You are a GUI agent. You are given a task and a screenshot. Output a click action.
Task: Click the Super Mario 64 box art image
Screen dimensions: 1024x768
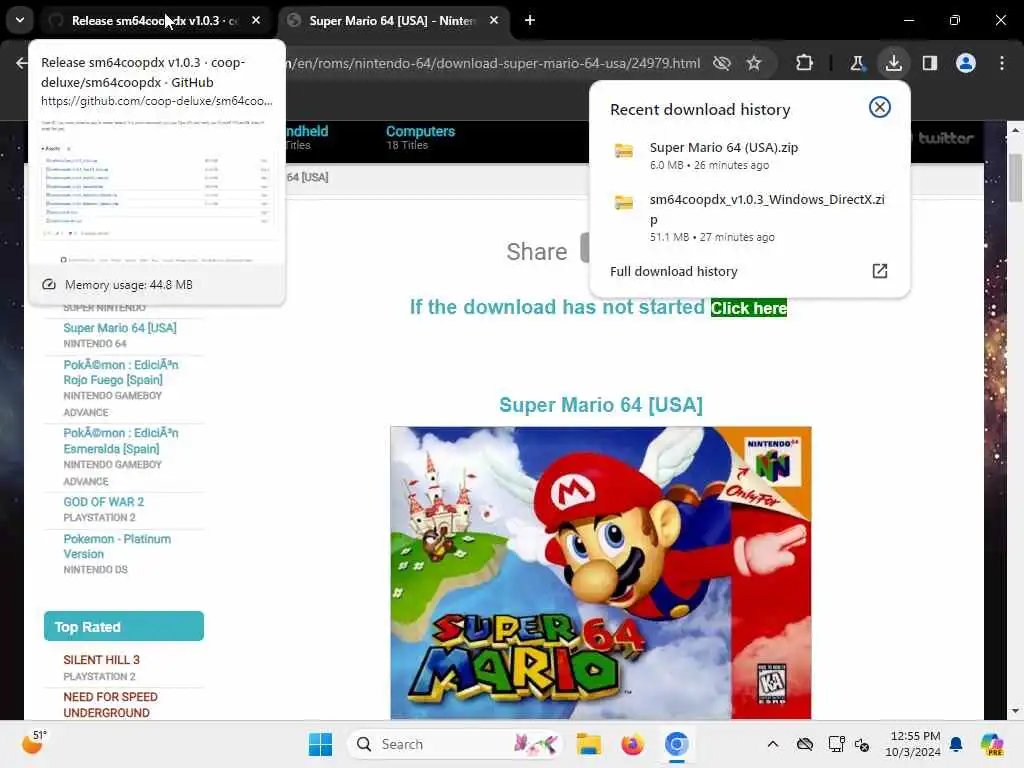click(x=601, y=573)
